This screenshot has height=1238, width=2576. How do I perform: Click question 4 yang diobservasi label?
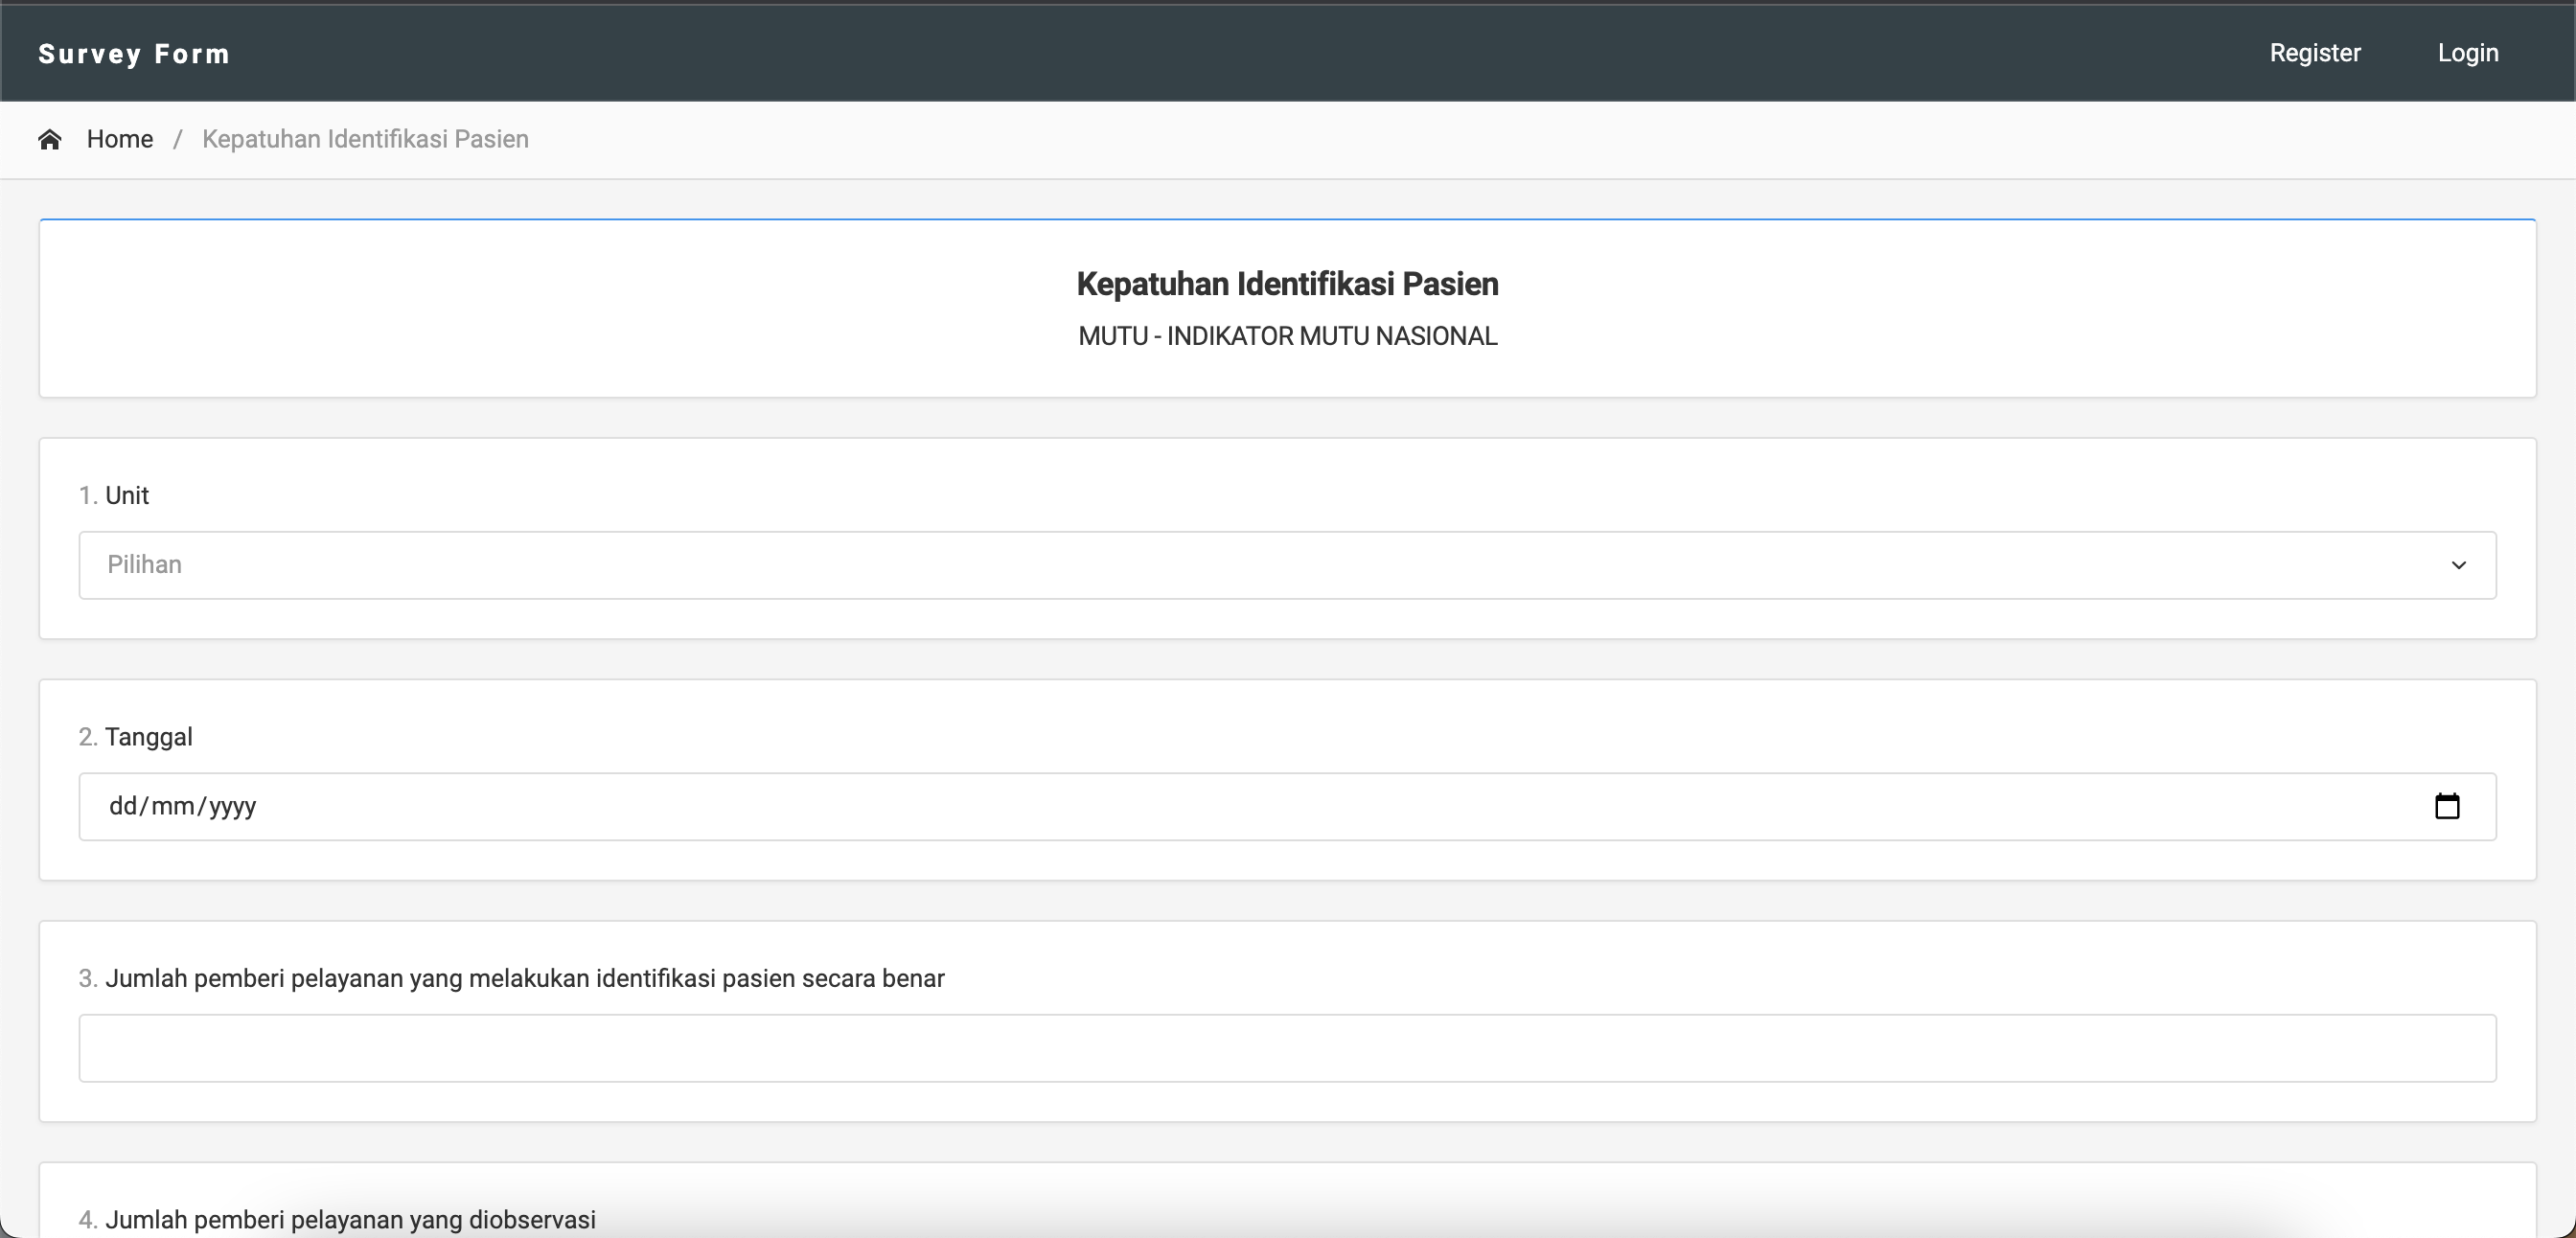[350, 1219]
